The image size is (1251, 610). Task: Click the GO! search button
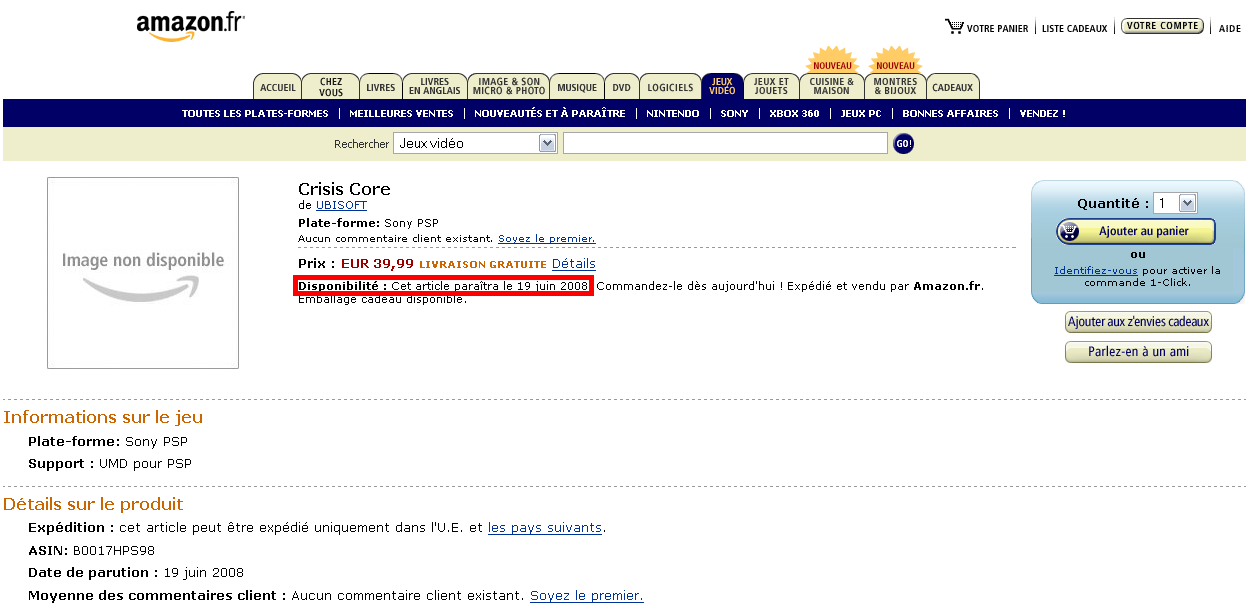(x=903, y=144)
